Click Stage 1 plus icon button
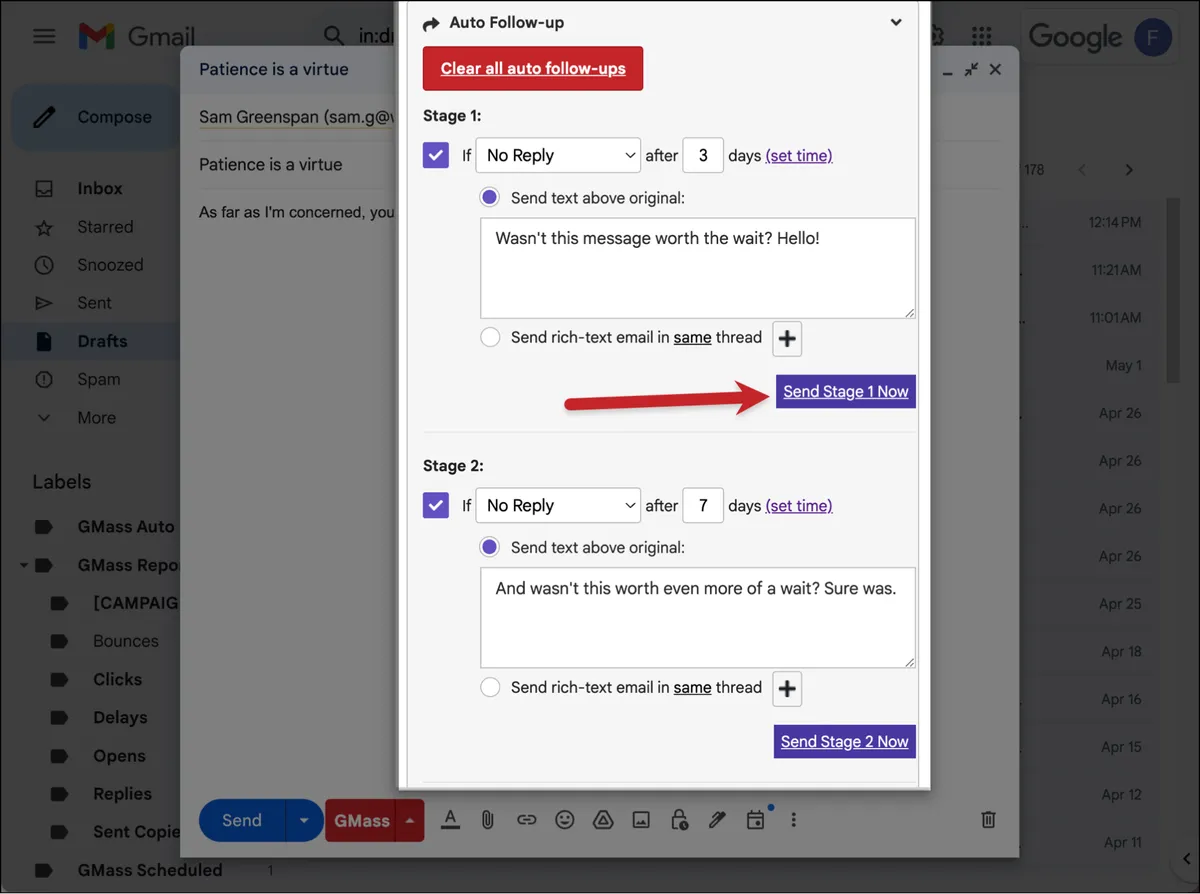The height and width of the screenshot is (894, 1200). pos(787,338)
